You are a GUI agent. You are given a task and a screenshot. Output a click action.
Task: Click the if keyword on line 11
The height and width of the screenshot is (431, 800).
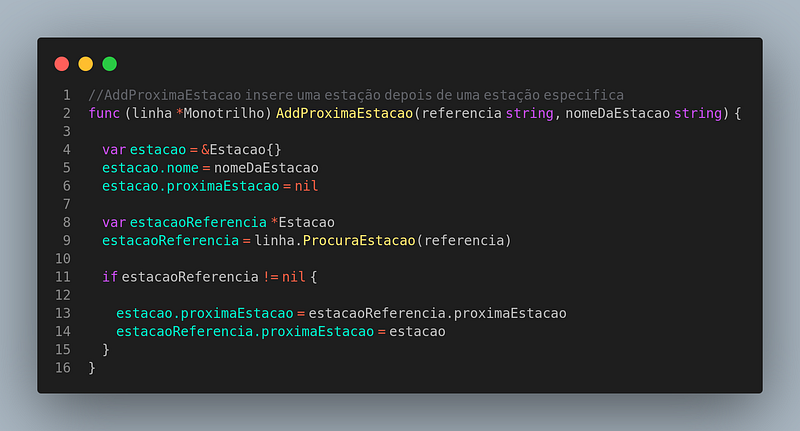point(110,277)
